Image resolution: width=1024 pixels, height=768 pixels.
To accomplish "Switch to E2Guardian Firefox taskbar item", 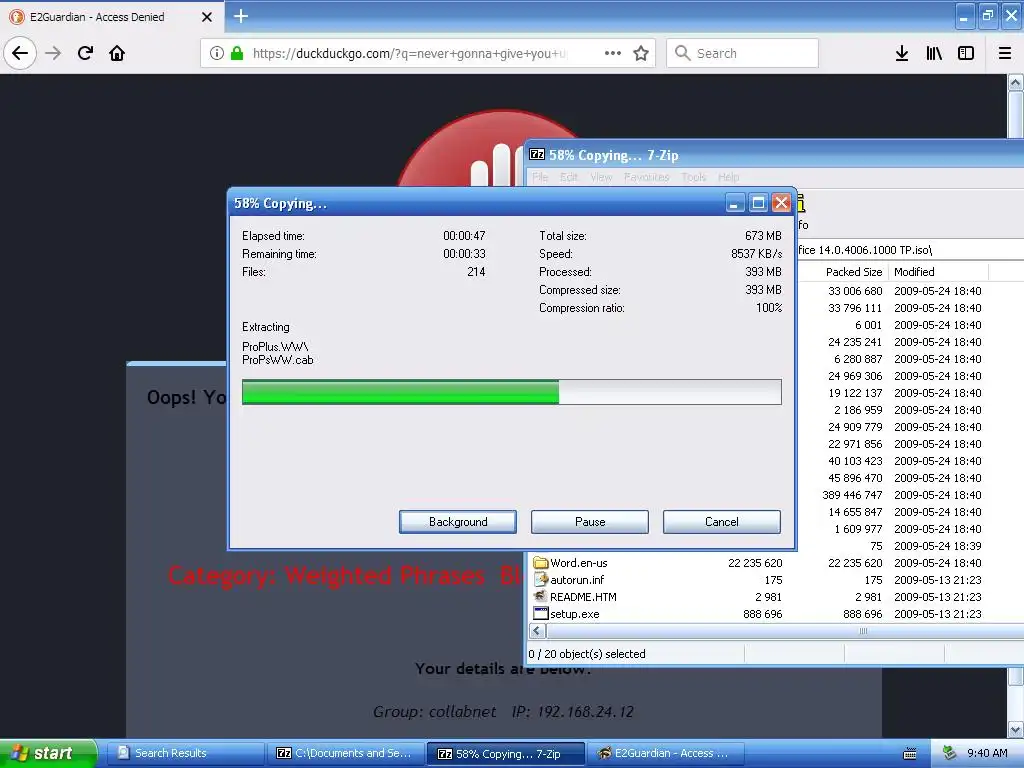I will click(x=667, y=753).
